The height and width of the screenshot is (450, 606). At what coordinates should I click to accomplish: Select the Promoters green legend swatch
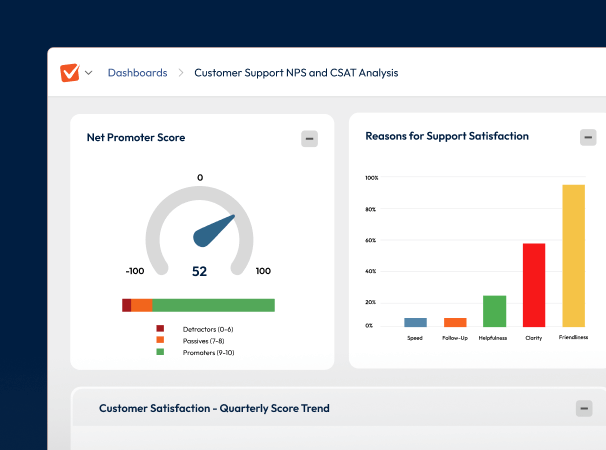coord(160,353)
